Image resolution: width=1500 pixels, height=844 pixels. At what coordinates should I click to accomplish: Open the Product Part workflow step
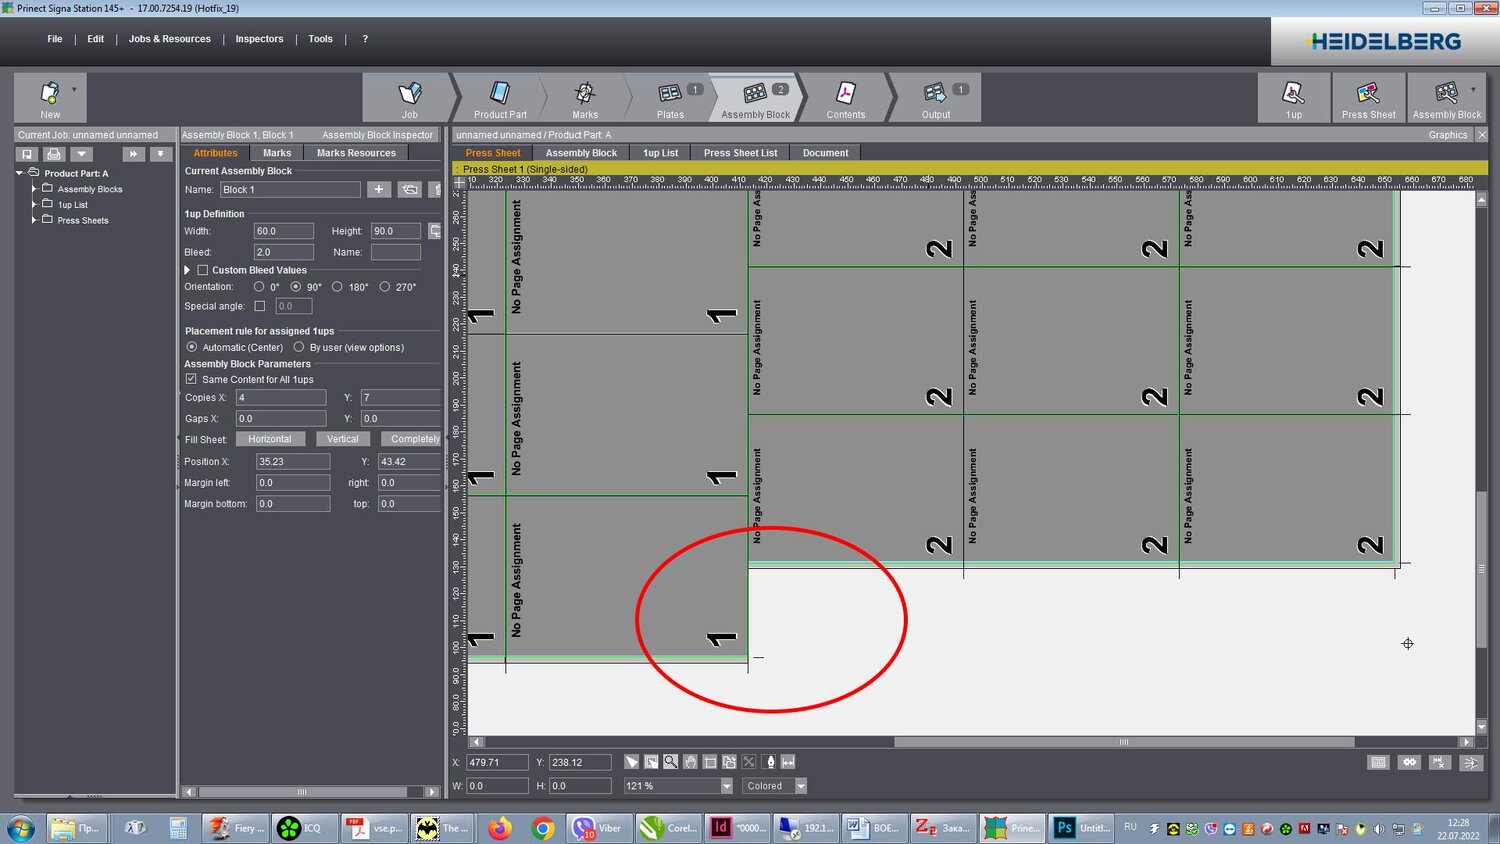[500, 98]
